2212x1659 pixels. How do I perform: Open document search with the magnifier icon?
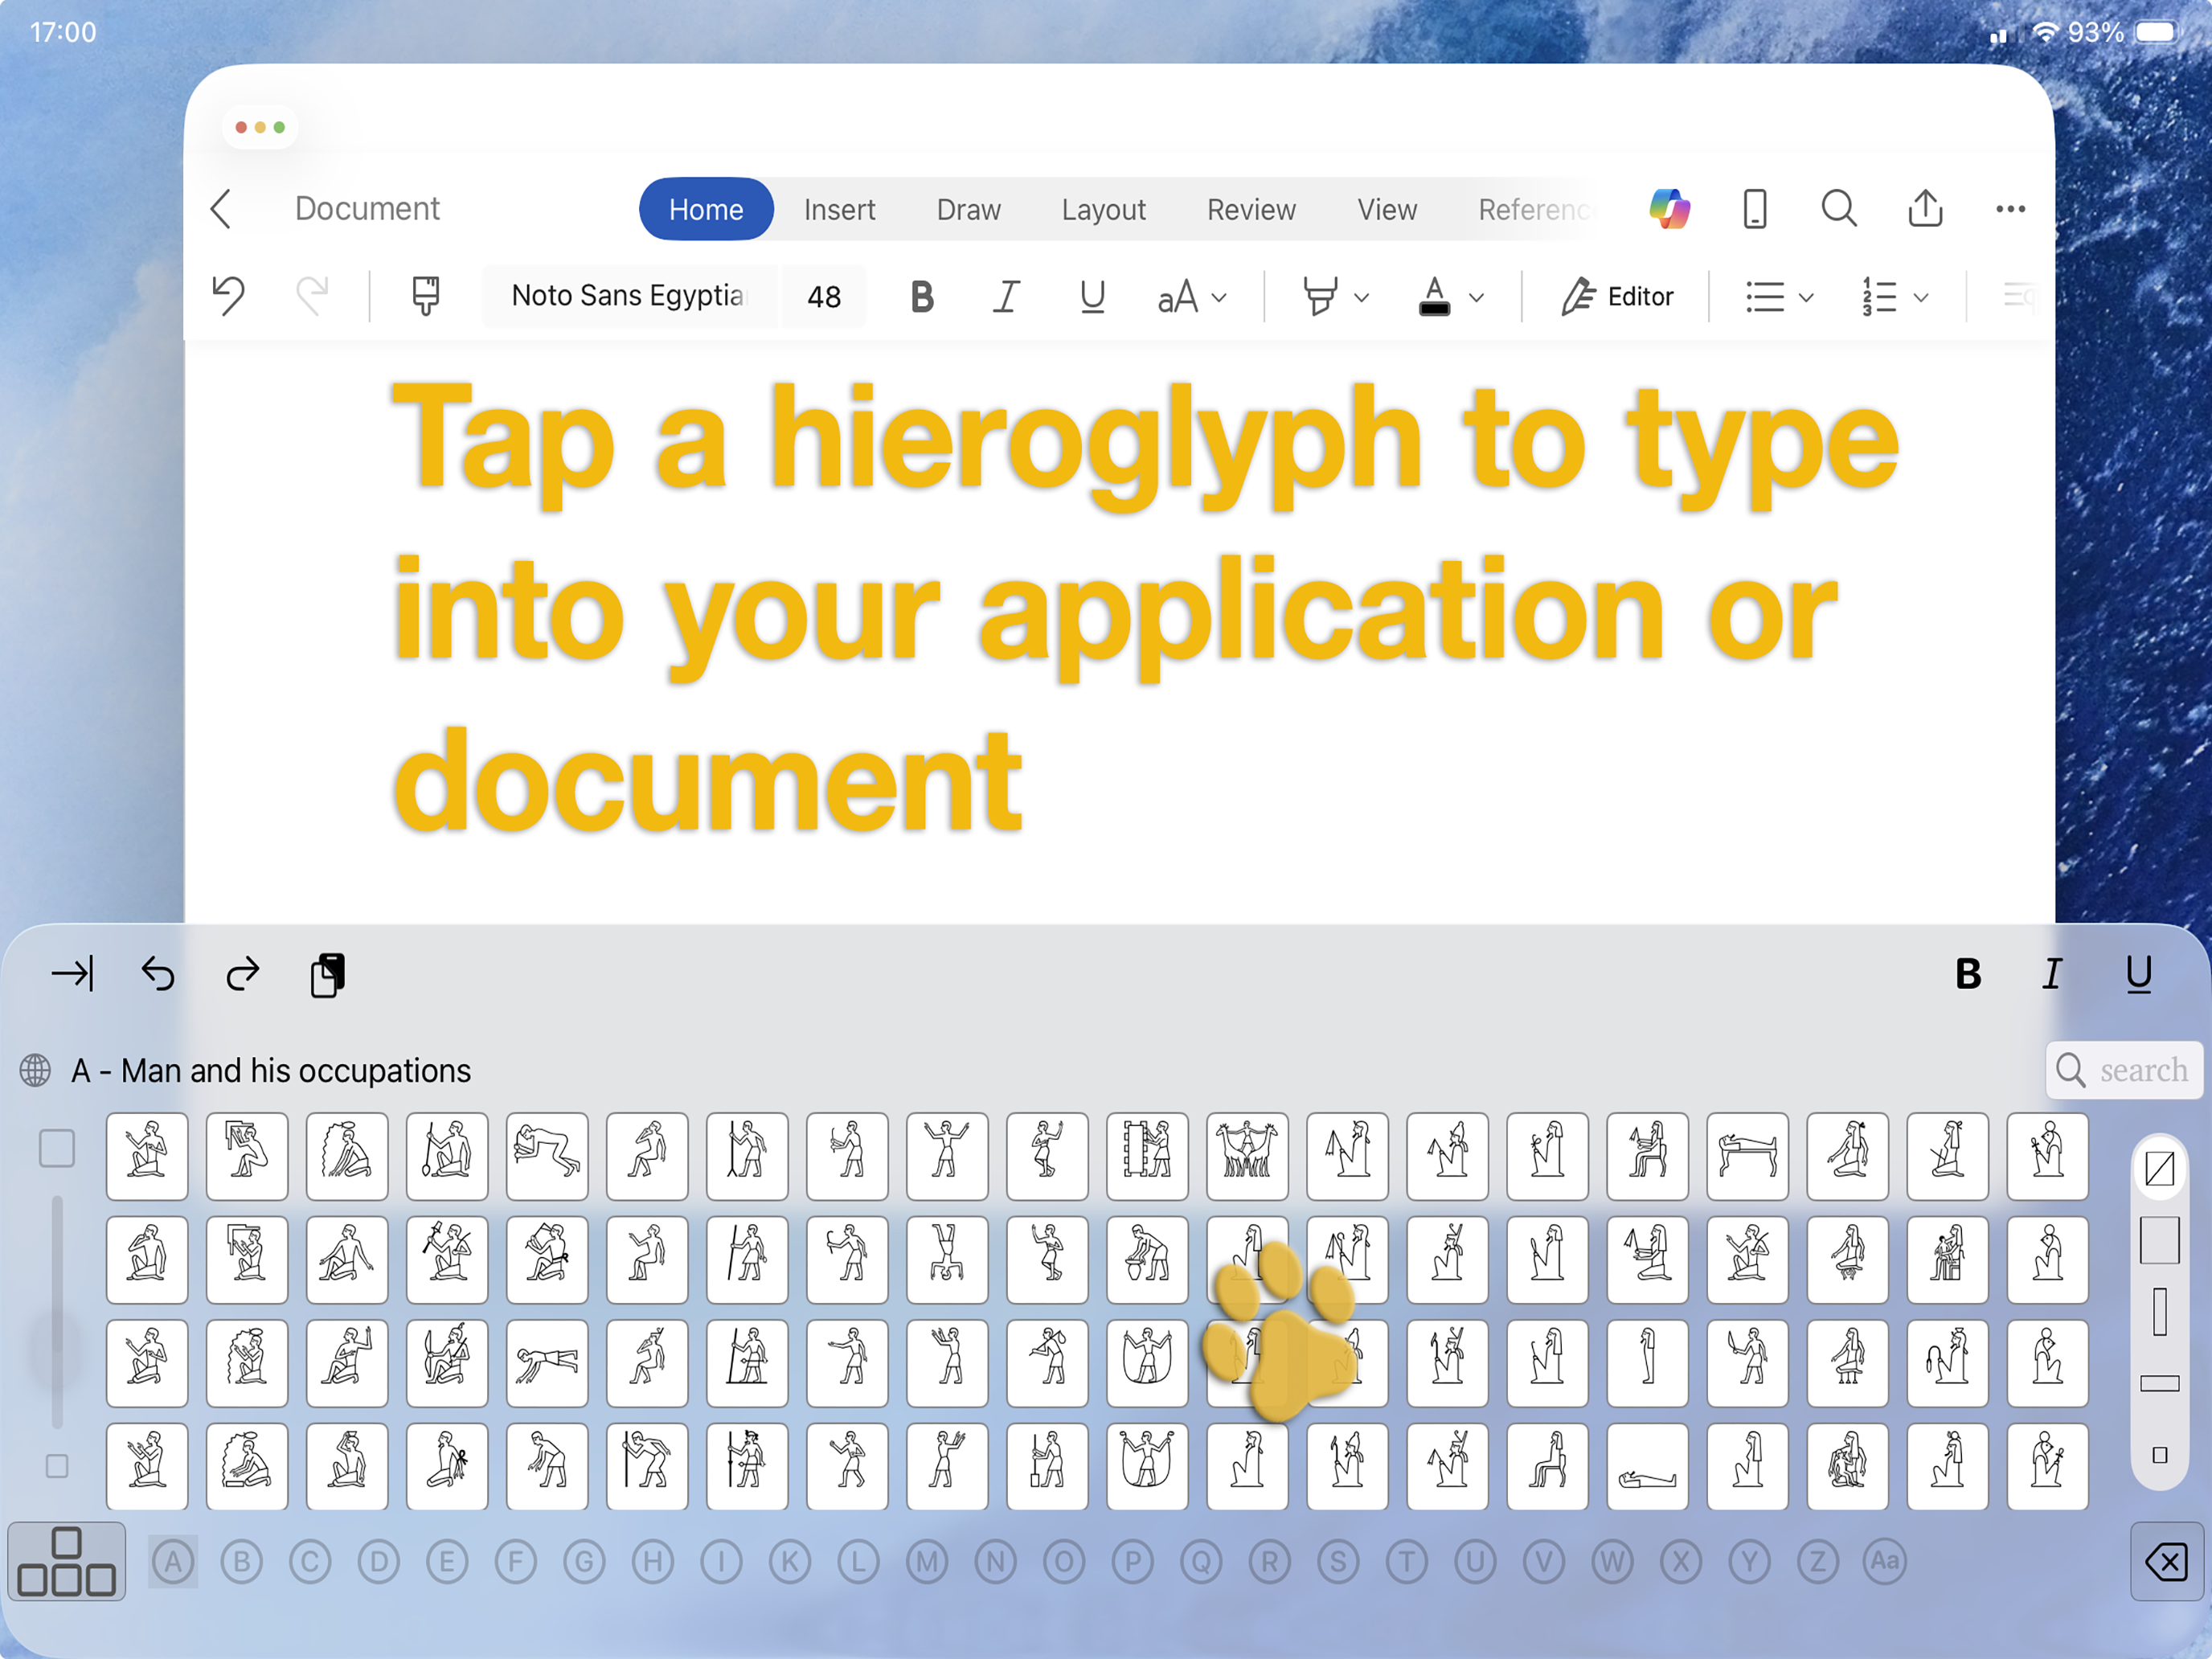(x=1839, y=208)
